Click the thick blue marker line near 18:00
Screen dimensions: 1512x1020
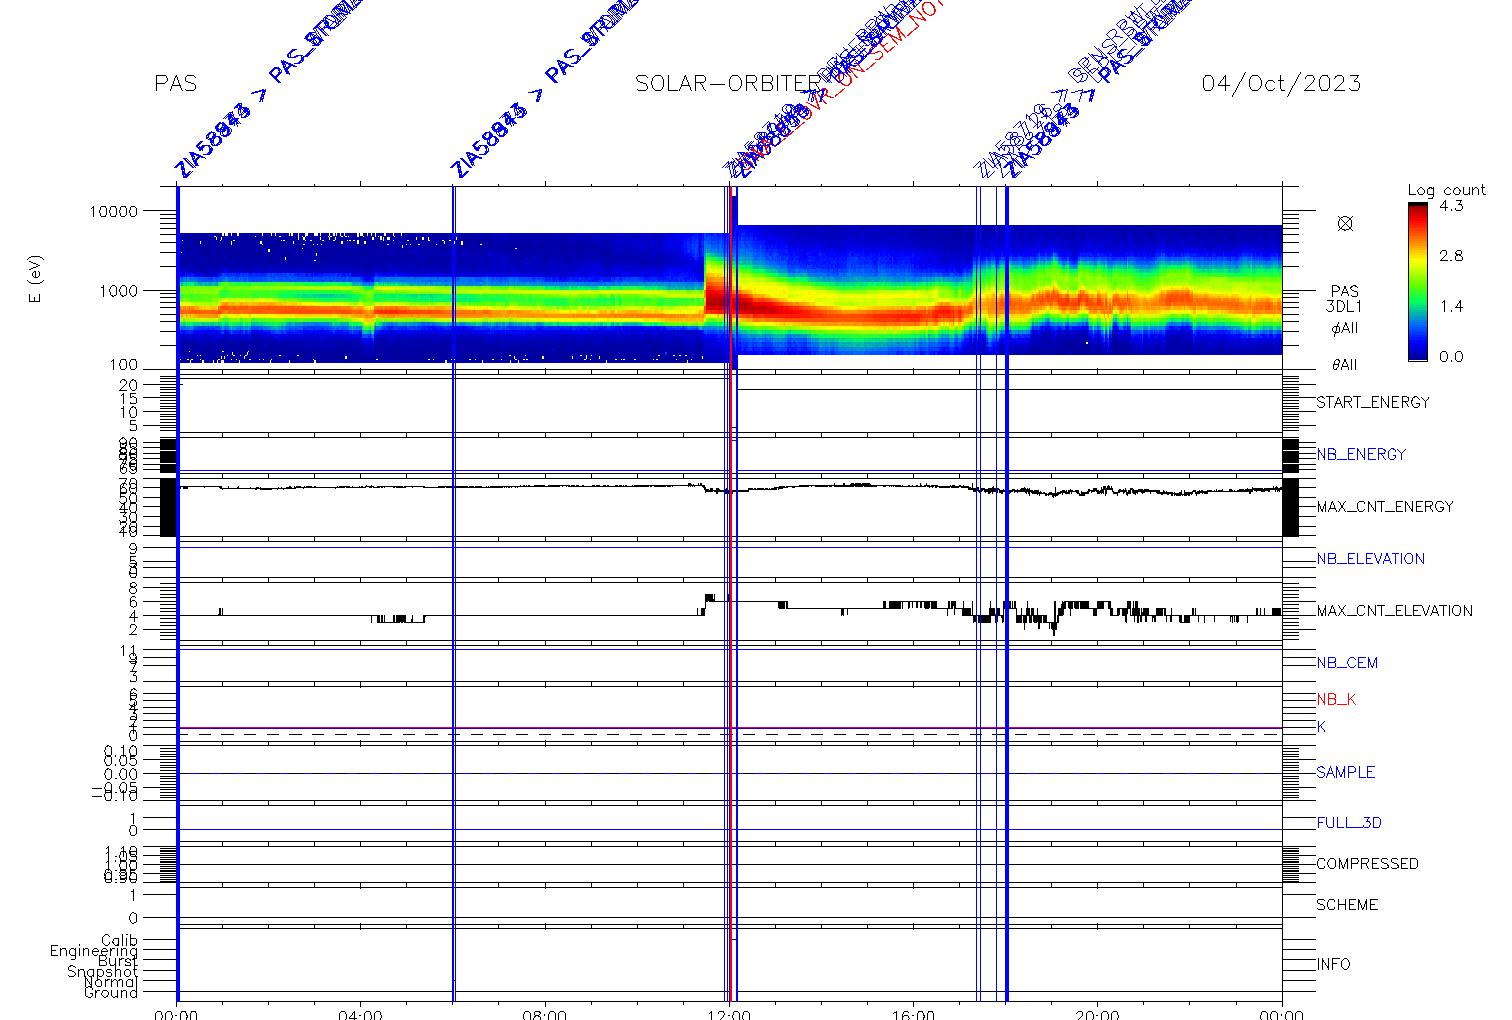point(1006,592)
